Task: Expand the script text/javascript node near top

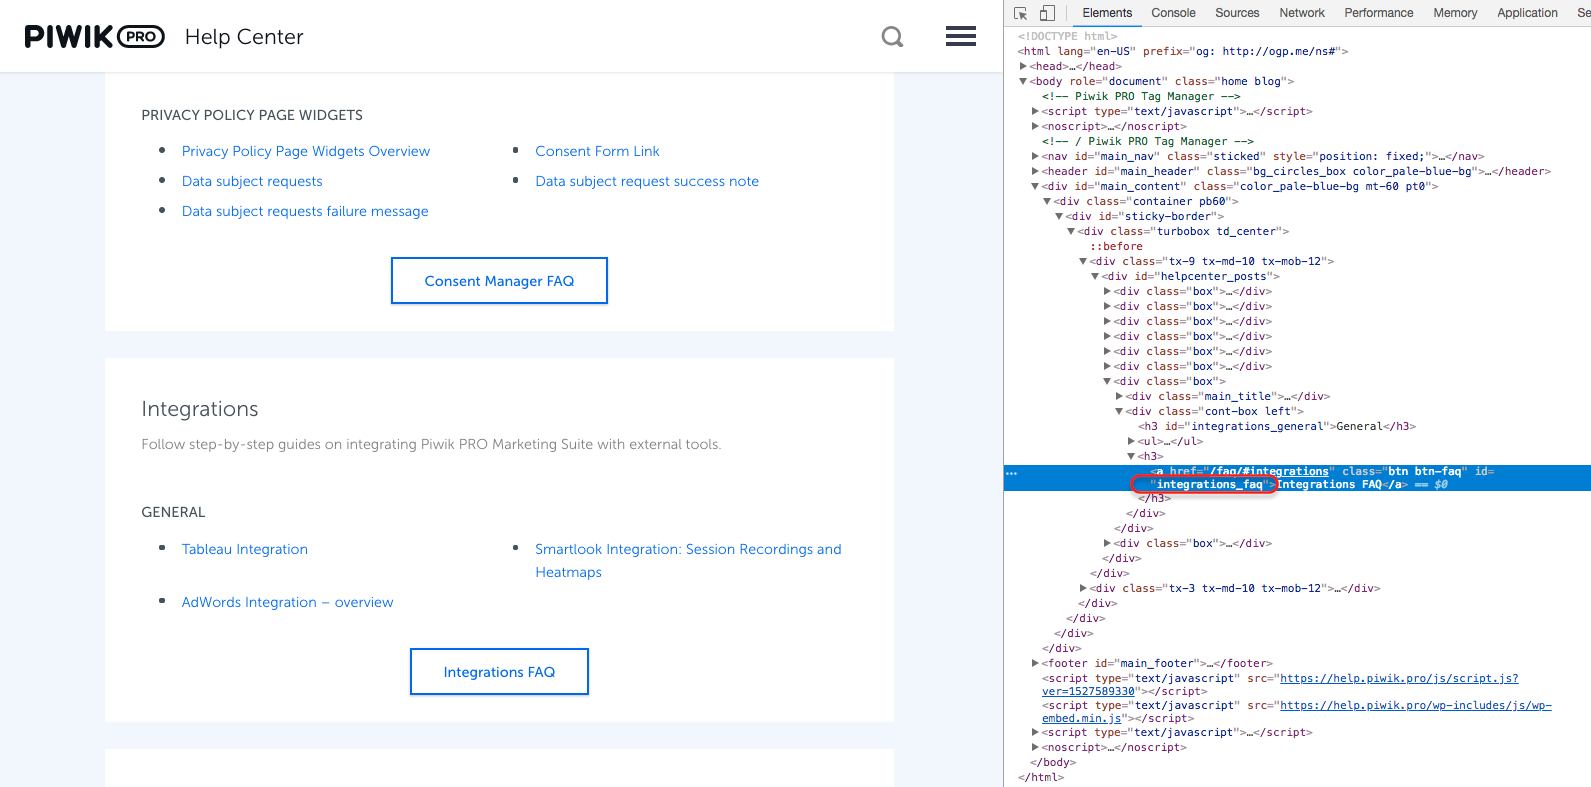Action: pos(1035,111)
